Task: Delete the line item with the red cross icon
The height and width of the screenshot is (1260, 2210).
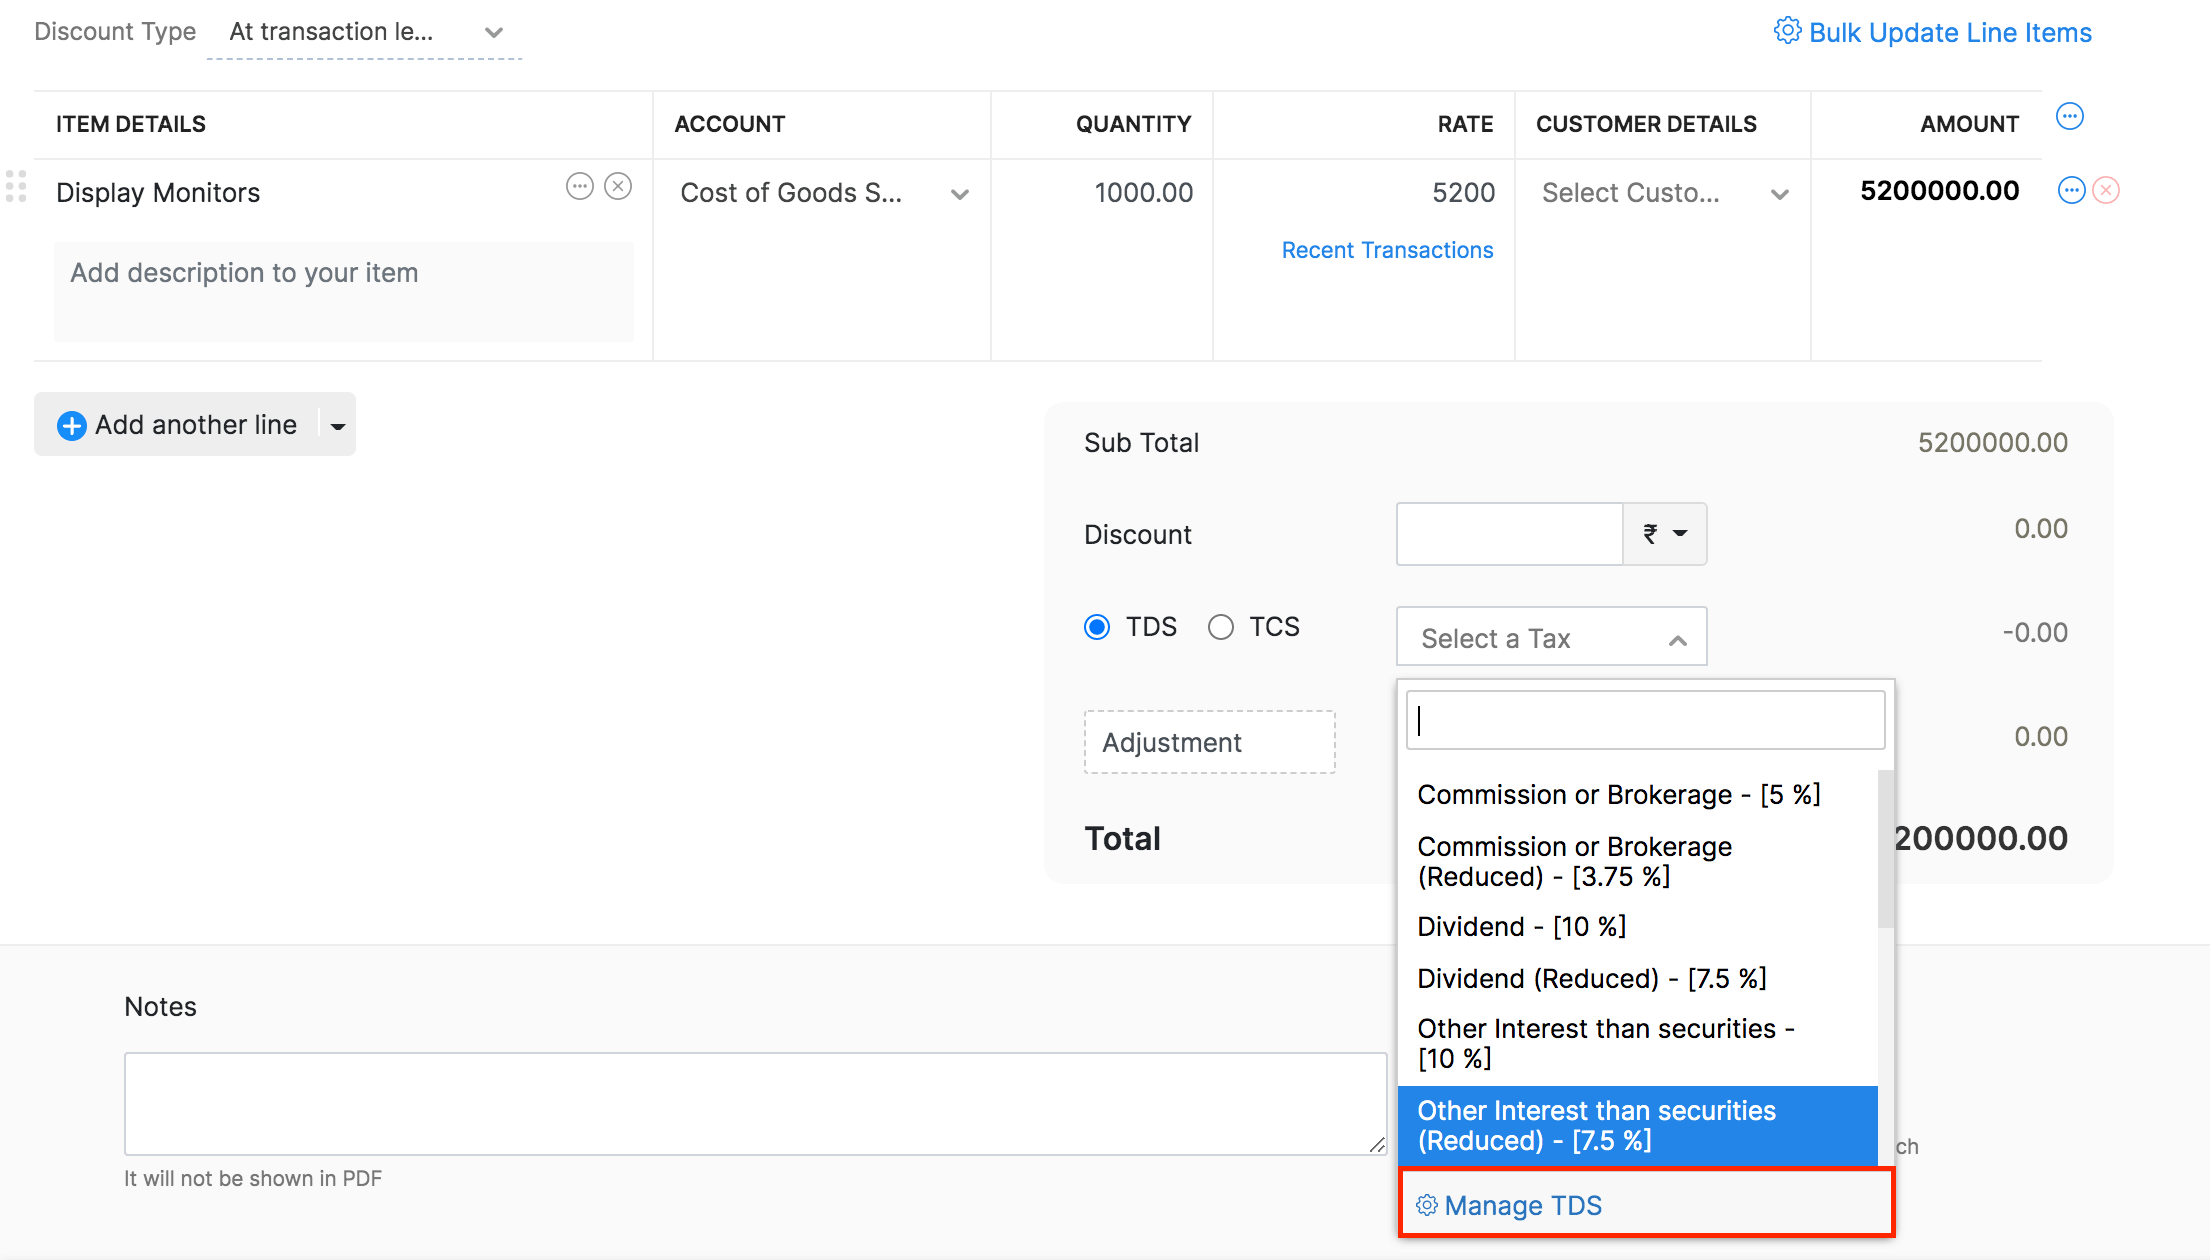Action: 2106,190
